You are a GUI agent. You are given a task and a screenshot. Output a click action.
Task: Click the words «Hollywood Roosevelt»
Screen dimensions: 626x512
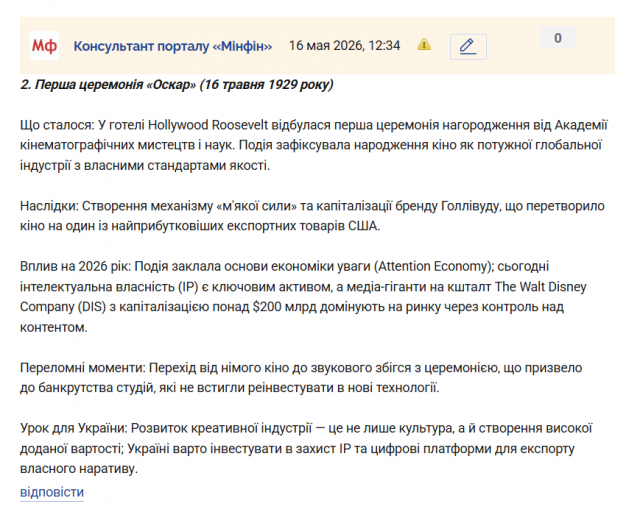208,125
